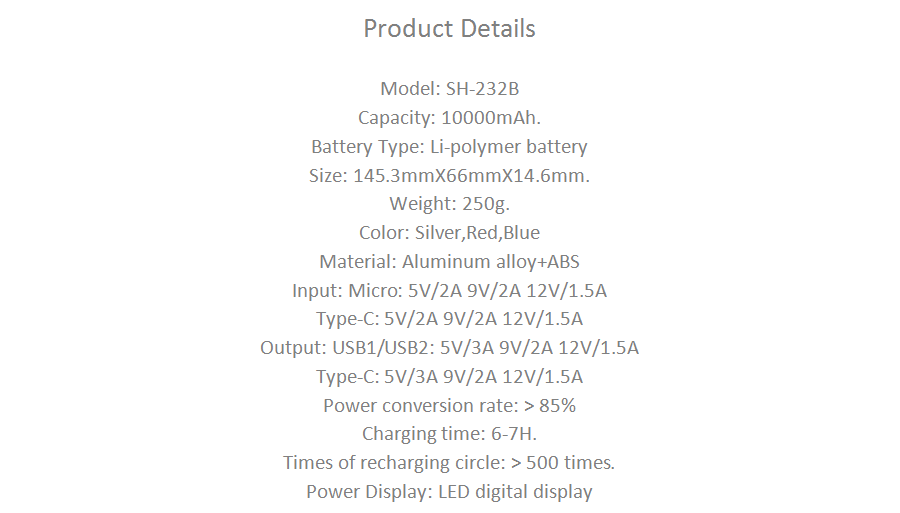The height and width of the screenshot is (513, 900).
Task: Click the Battery Type Li-polymer line
Action: coord(449,147)
